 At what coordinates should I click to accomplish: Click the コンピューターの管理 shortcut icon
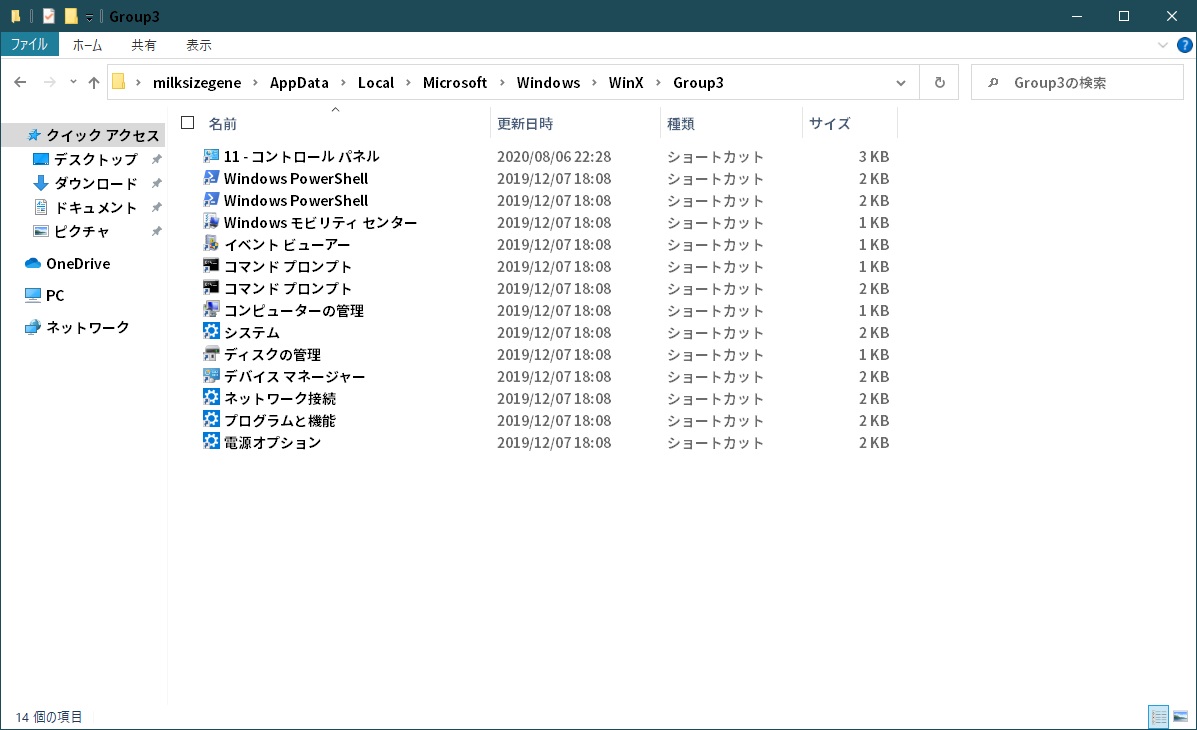211,310
